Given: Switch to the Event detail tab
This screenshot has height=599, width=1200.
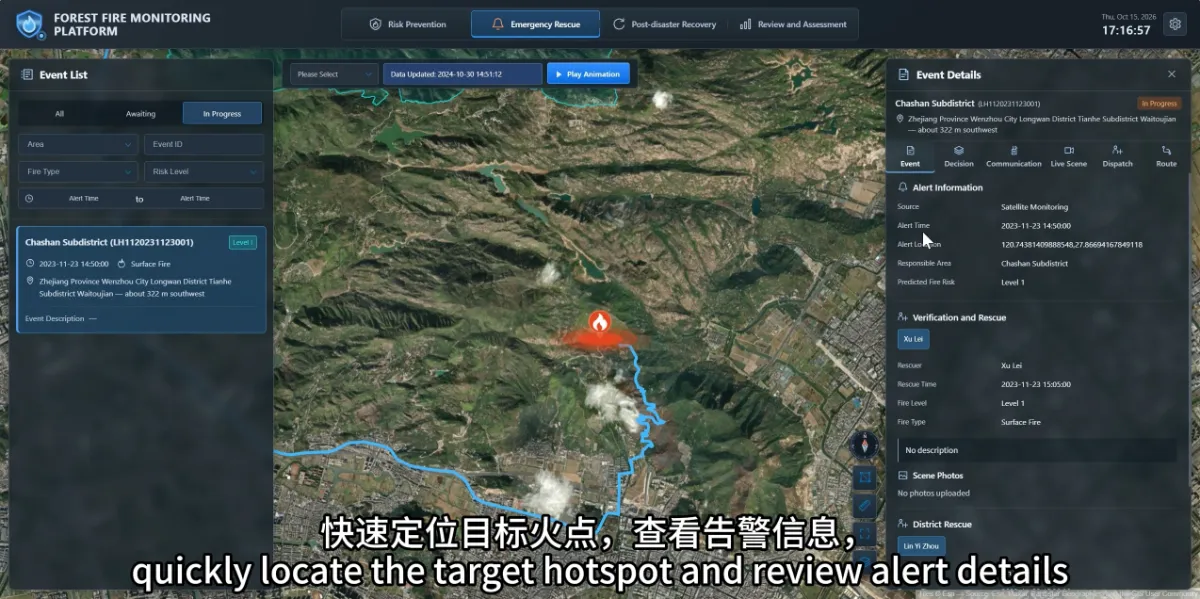Looking at the screenshot, I should coord(910,157).
